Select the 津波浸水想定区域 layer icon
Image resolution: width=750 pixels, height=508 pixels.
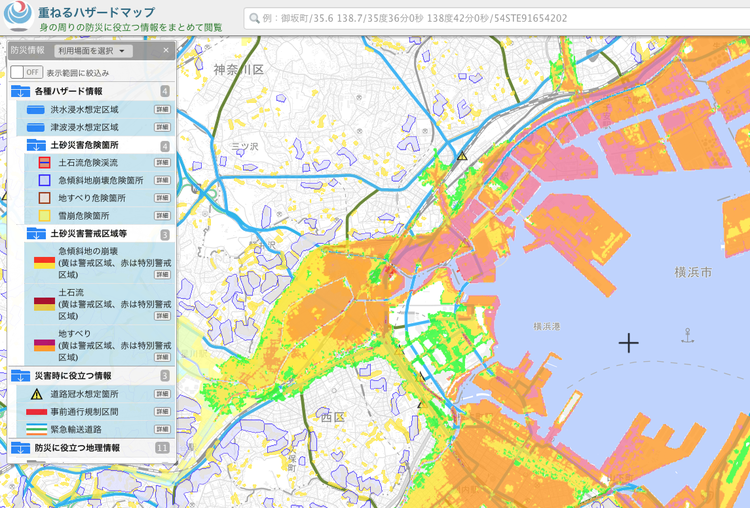coord(36,127)
